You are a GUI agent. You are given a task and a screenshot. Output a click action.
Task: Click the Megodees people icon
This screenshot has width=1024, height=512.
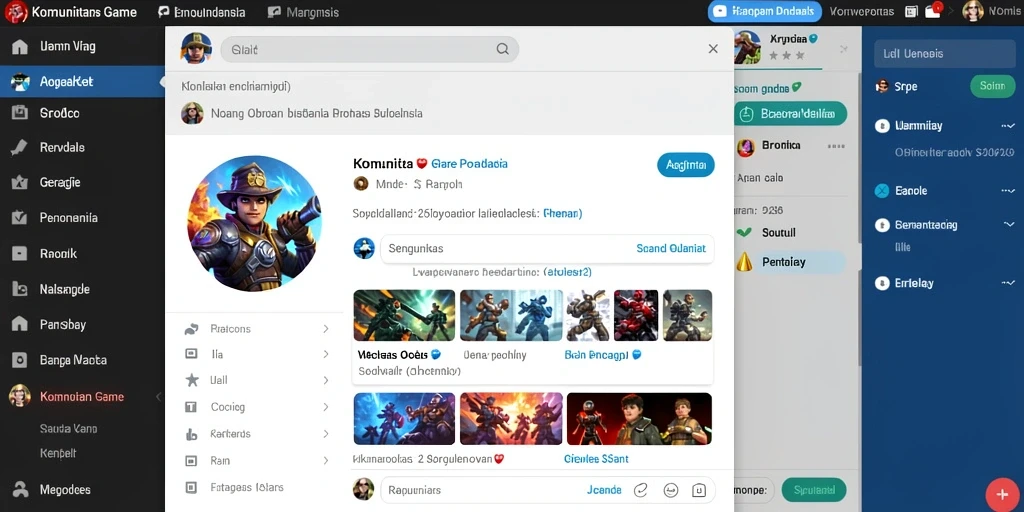click(x=20, y=489)
